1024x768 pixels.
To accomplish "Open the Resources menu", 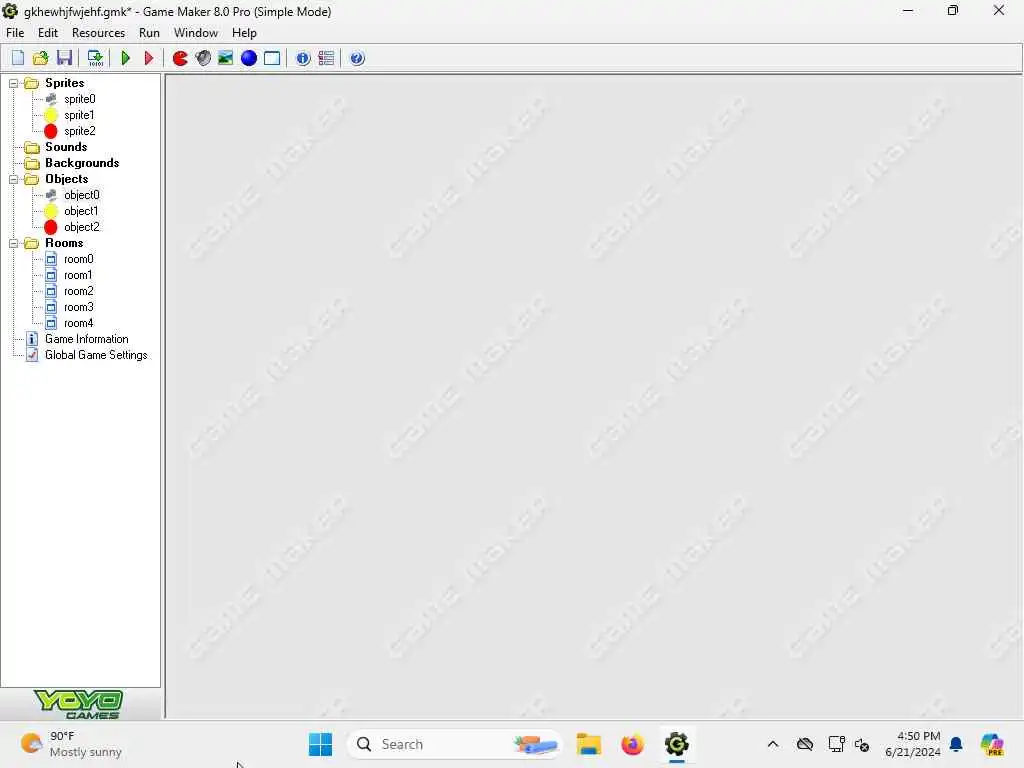I will point(98,33).
